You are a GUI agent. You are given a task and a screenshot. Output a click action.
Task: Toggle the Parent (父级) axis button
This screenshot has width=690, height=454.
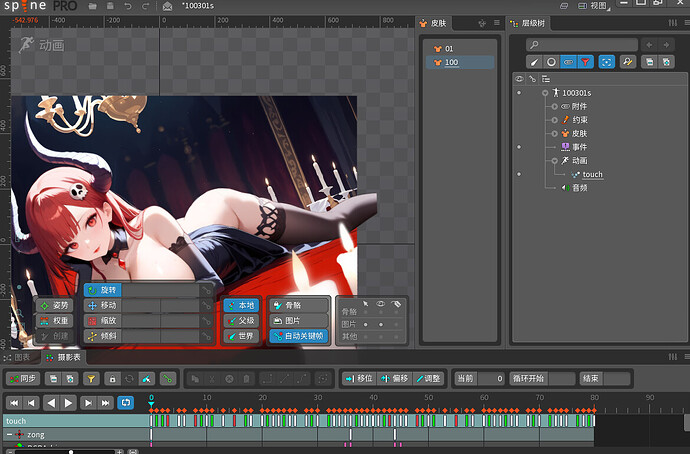[241, 321]
